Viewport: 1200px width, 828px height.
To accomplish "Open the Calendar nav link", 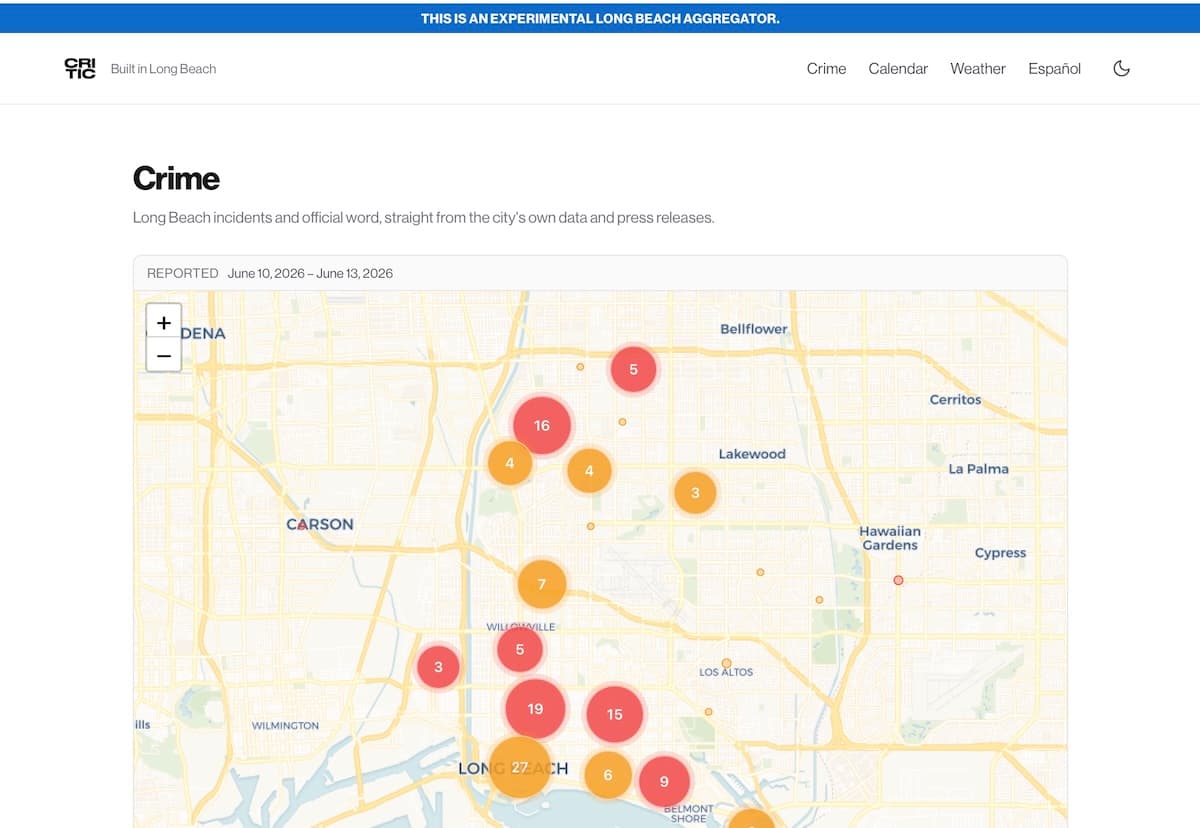I will pos(898,68).
